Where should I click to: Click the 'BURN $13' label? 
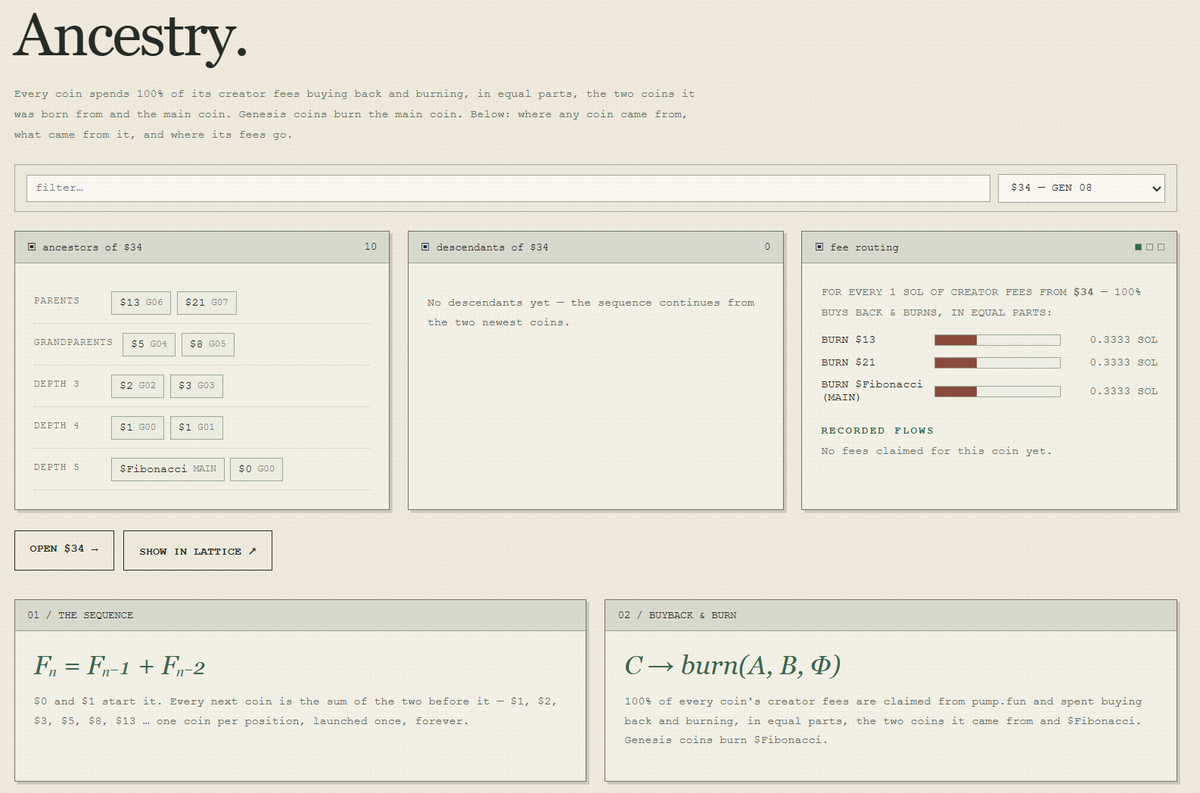pyautogui.click(x=848, y=340)
